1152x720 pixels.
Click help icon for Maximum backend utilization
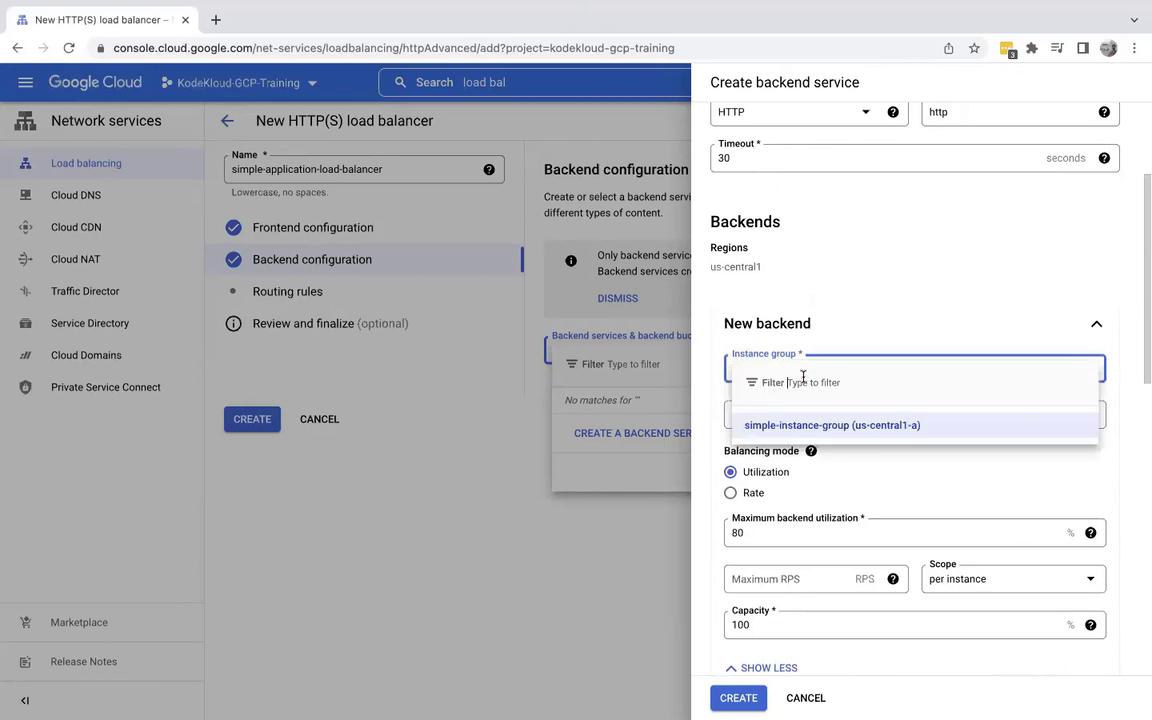1090,533
